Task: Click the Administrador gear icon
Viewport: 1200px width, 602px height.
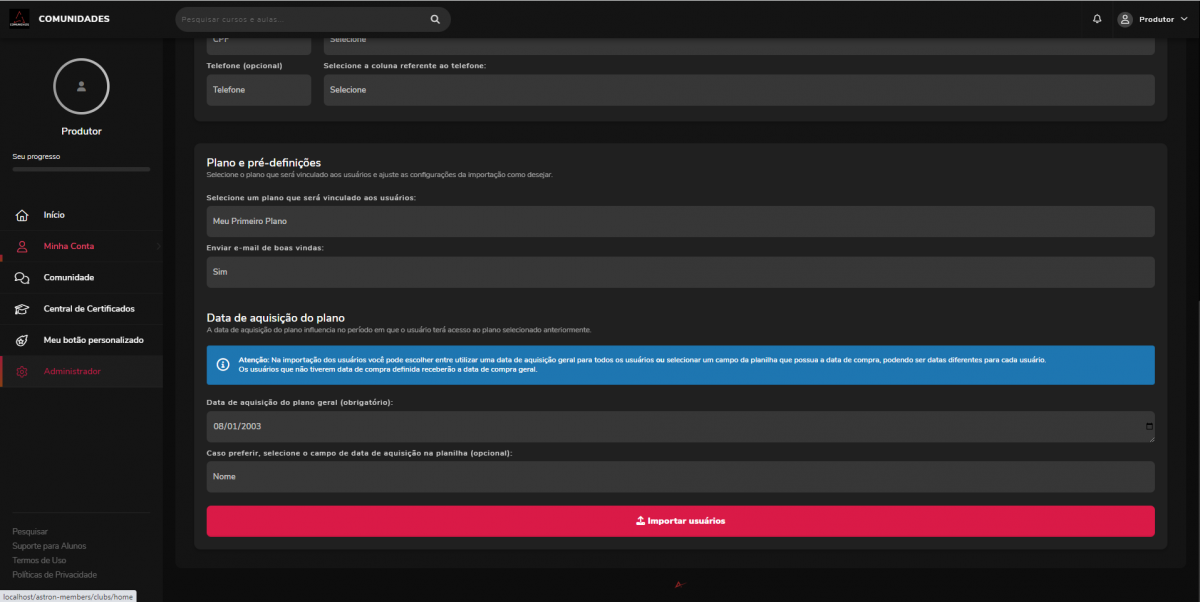Action: [x=22, y=372]
